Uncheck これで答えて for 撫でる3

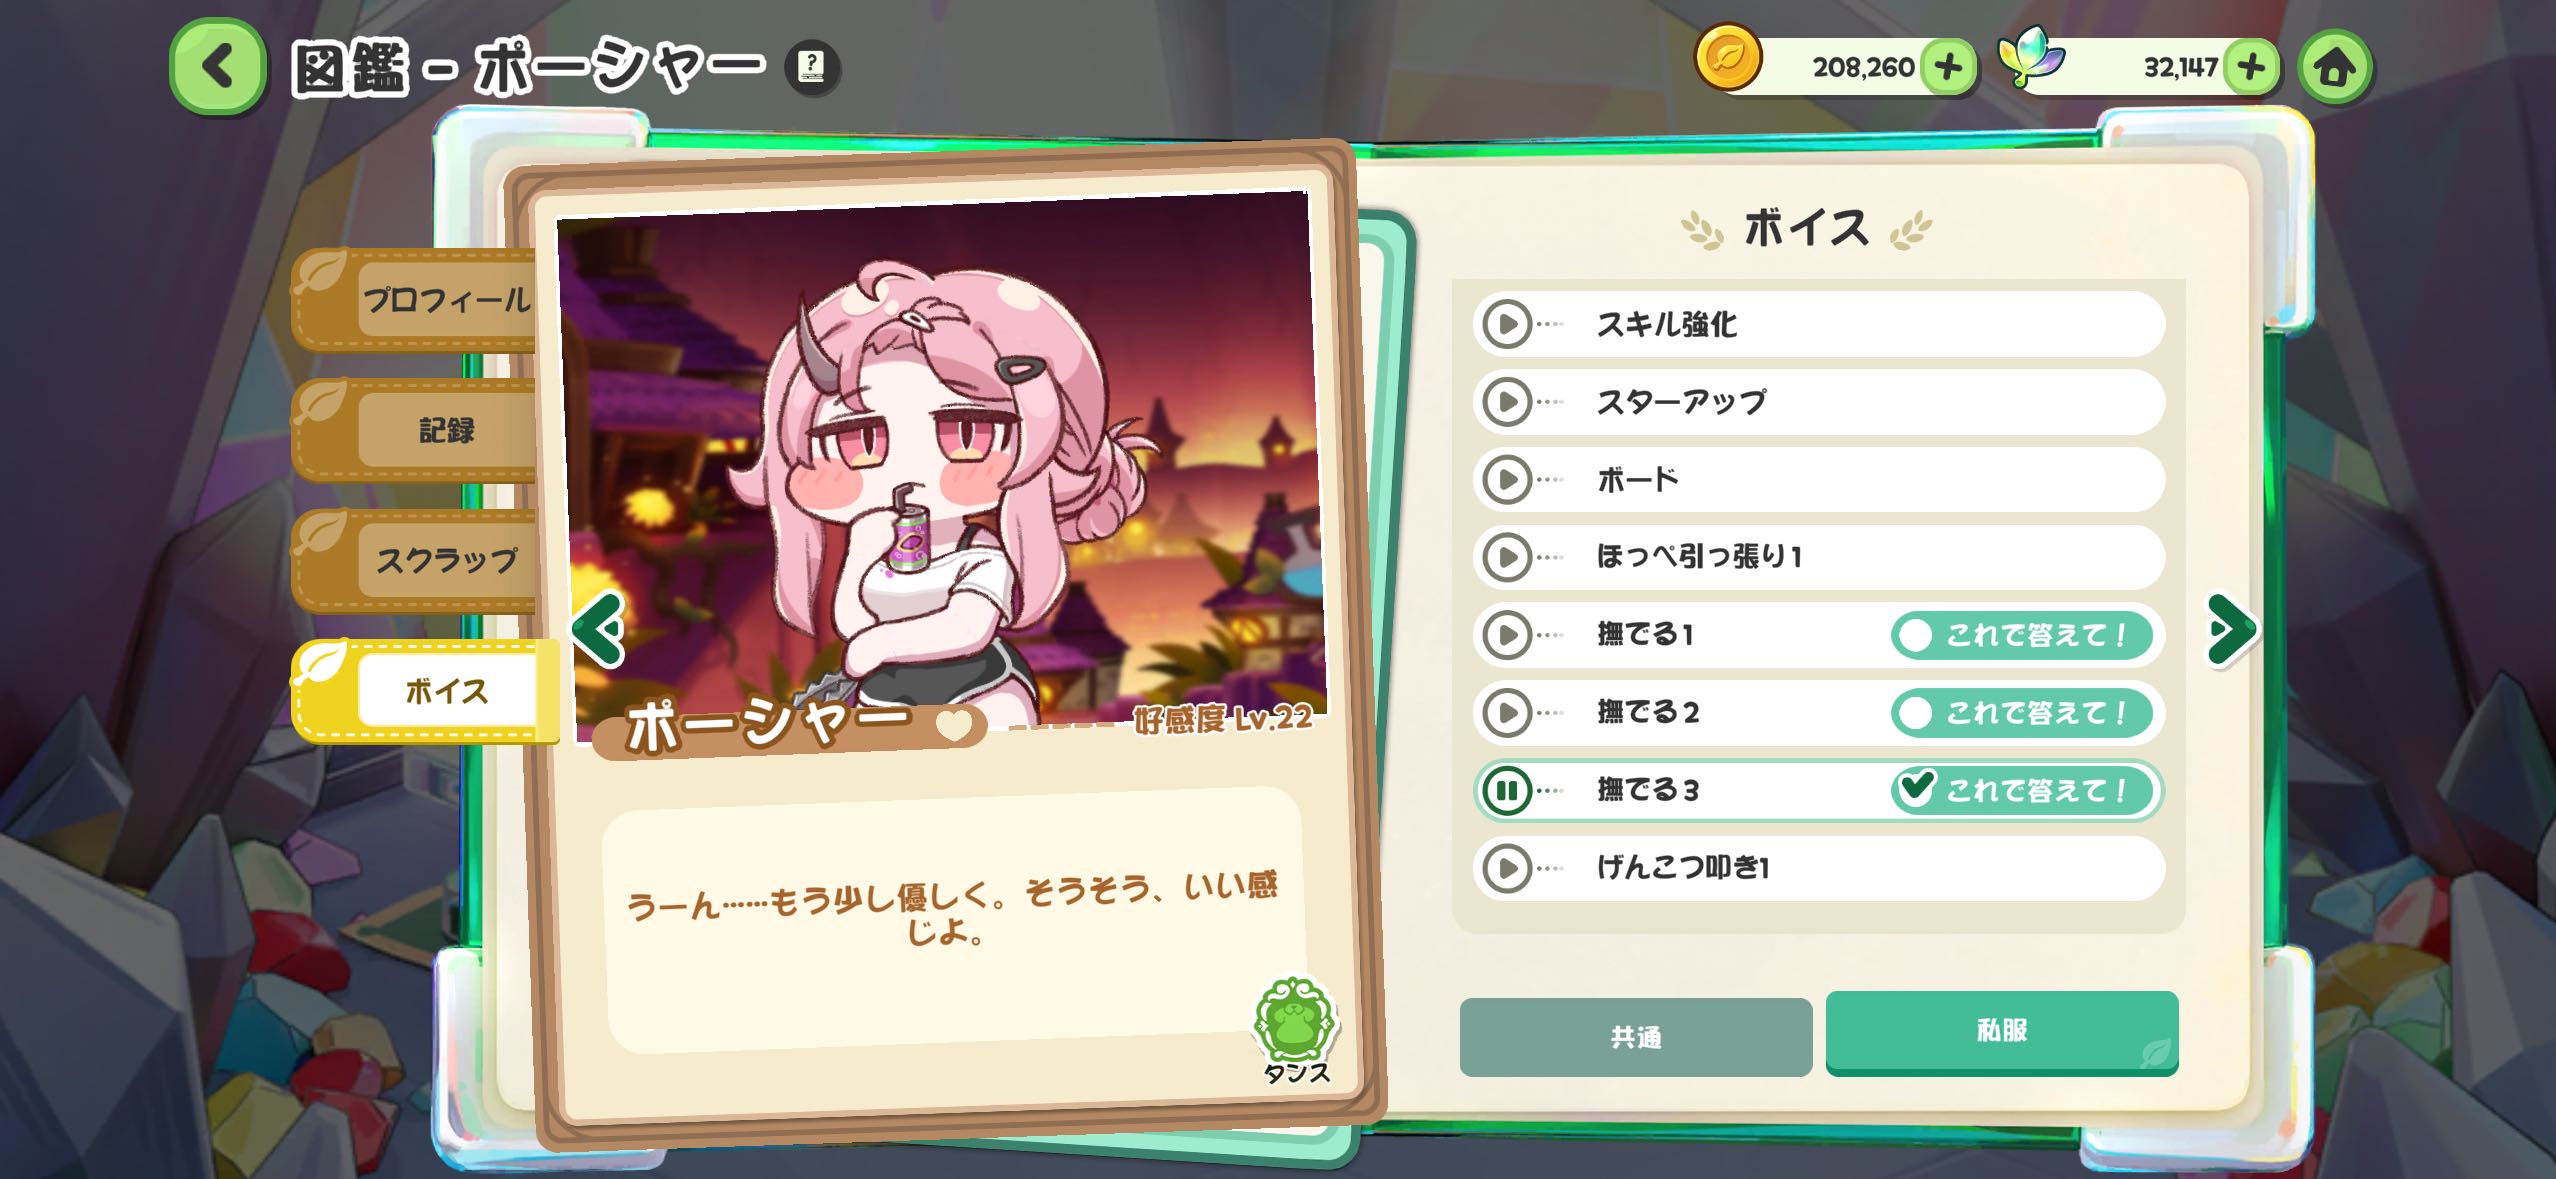pyautogui.click(x=2021, y=791)
